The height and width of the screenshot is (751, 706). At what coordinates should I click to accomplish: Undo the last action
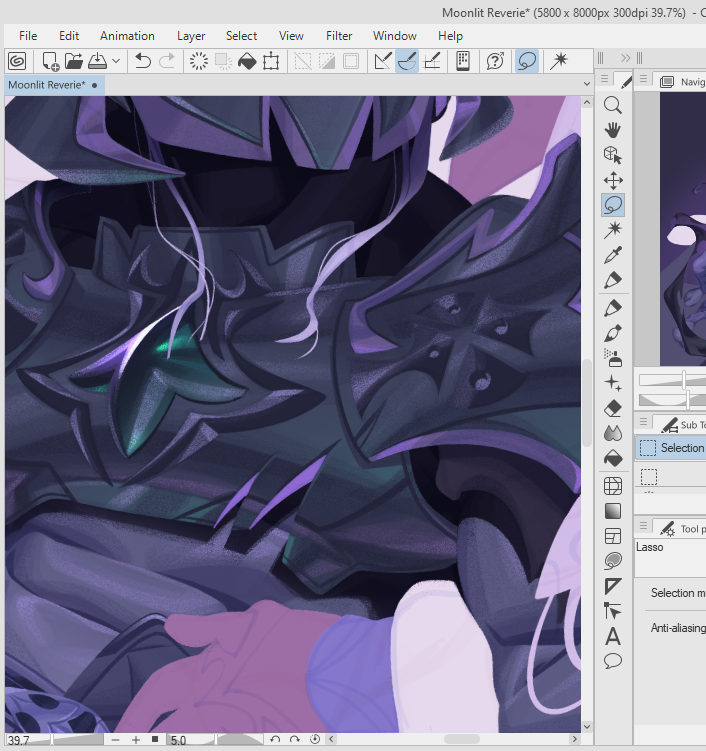pos(143,61)
